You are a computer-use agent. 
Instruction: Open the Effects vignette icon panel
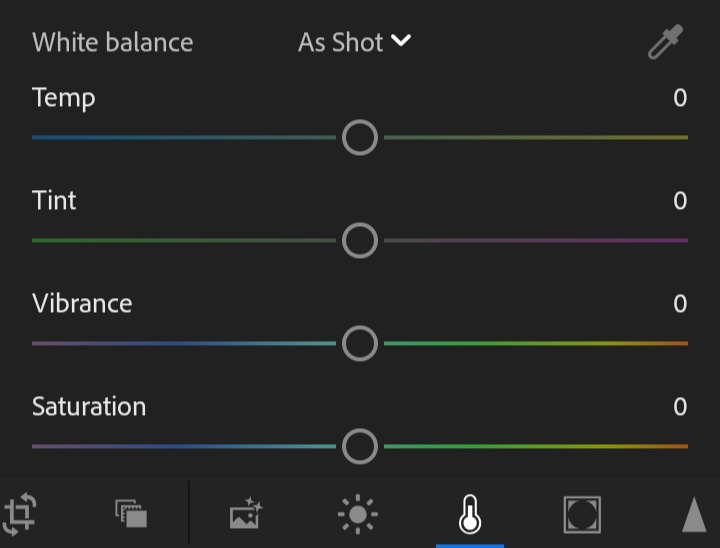(581, 515)
